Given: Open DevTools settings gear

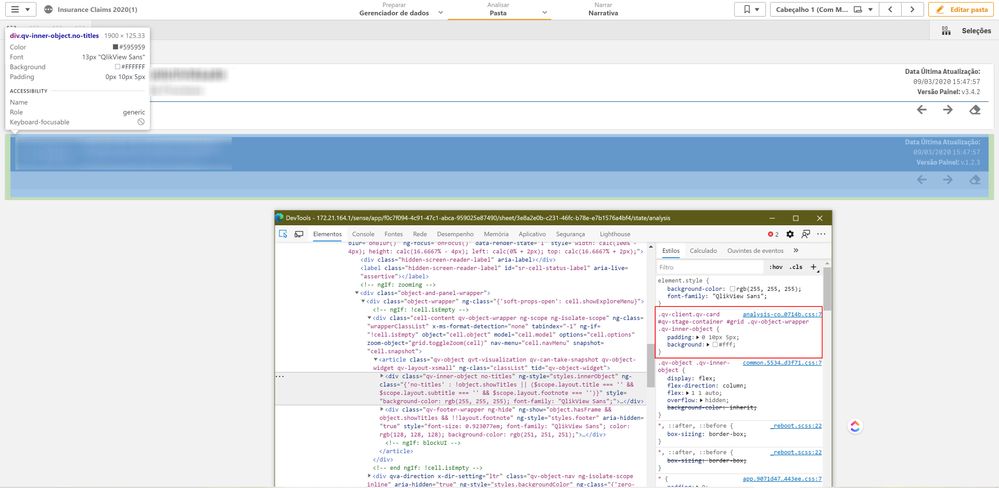Looking at the screenshot, I should (790, 234).
